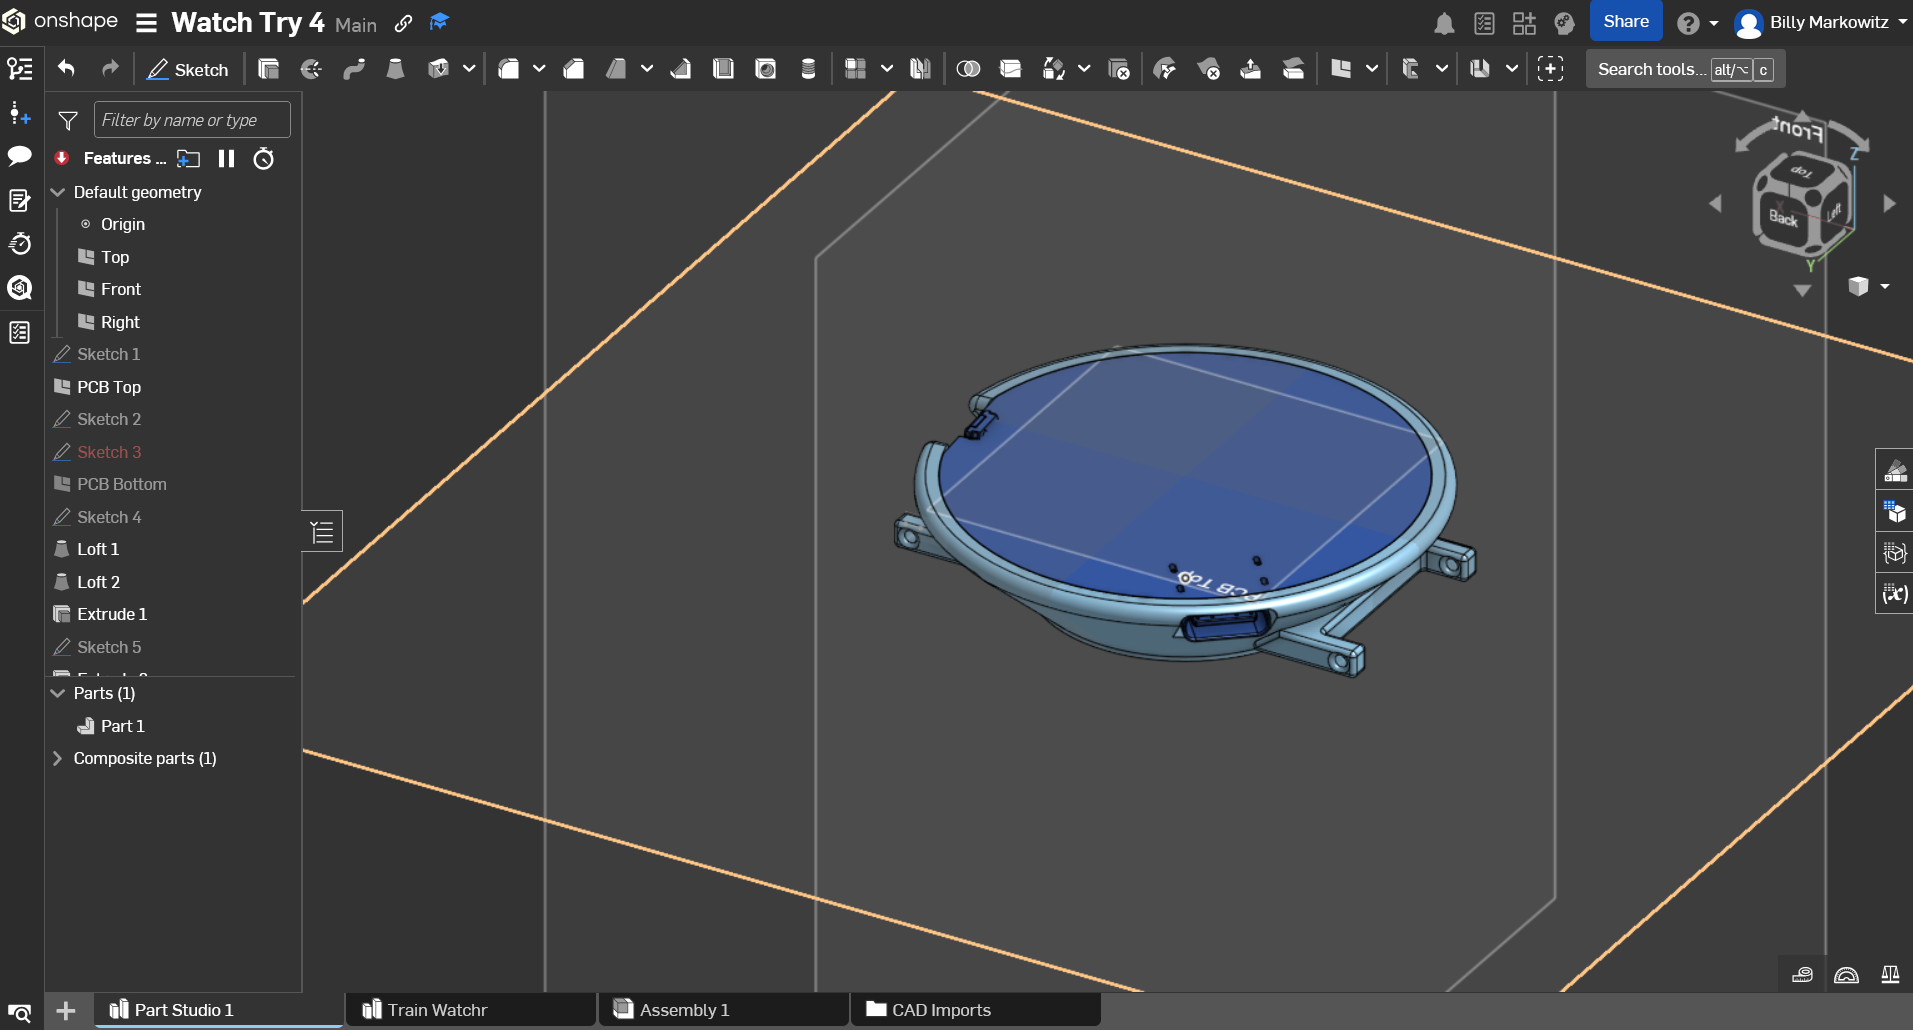Image resolution: width=1913 pixels, height=1030 pixels.
Task: Start a new Sketch
Action: coord(187,69)
